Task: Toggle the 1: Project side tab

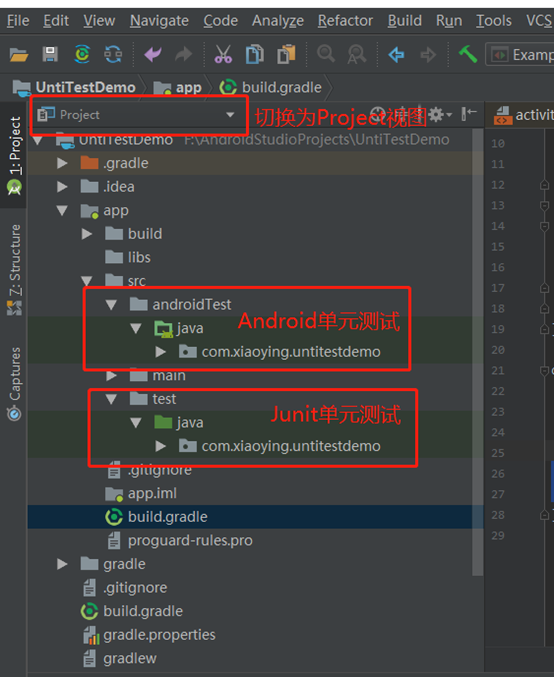Action: click(x=14, y=155)
